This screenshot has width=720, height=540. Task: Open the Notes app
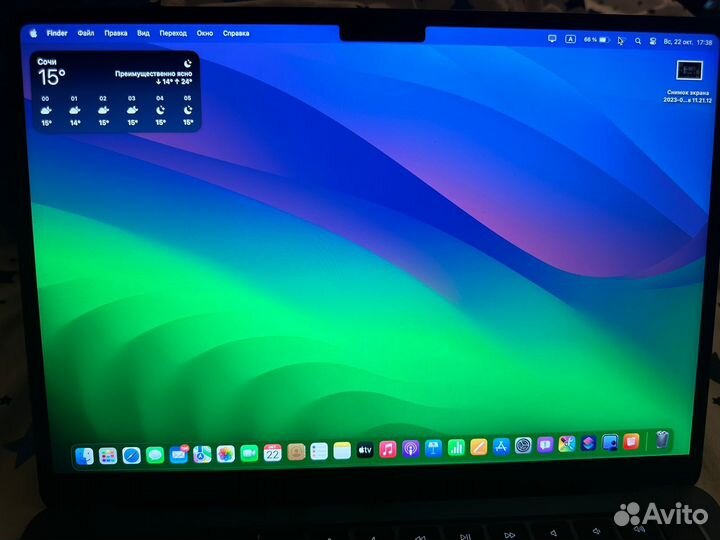point(342,450)
